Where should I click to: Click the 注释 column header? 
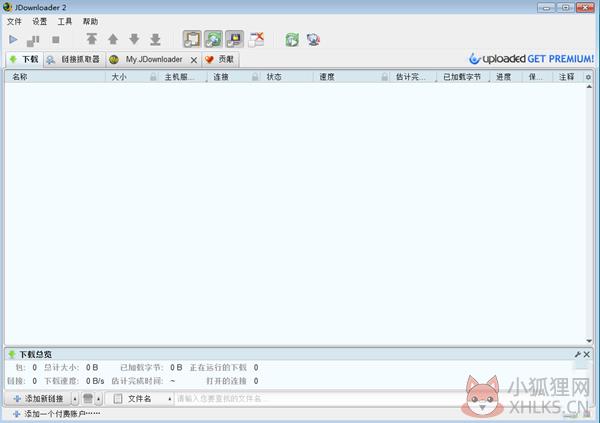(x=567, y=77)
